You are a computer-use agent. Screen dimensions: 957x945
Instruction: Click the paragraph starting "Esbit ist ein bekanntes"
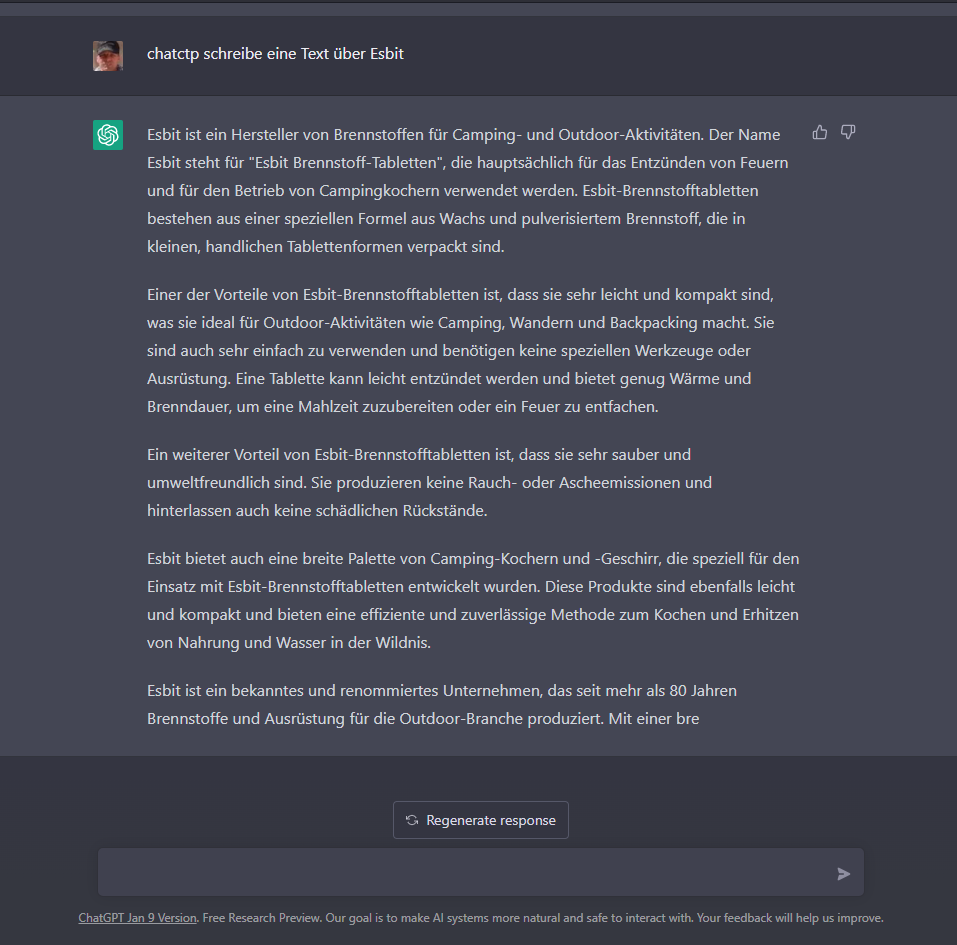click(x=442, y=704)
